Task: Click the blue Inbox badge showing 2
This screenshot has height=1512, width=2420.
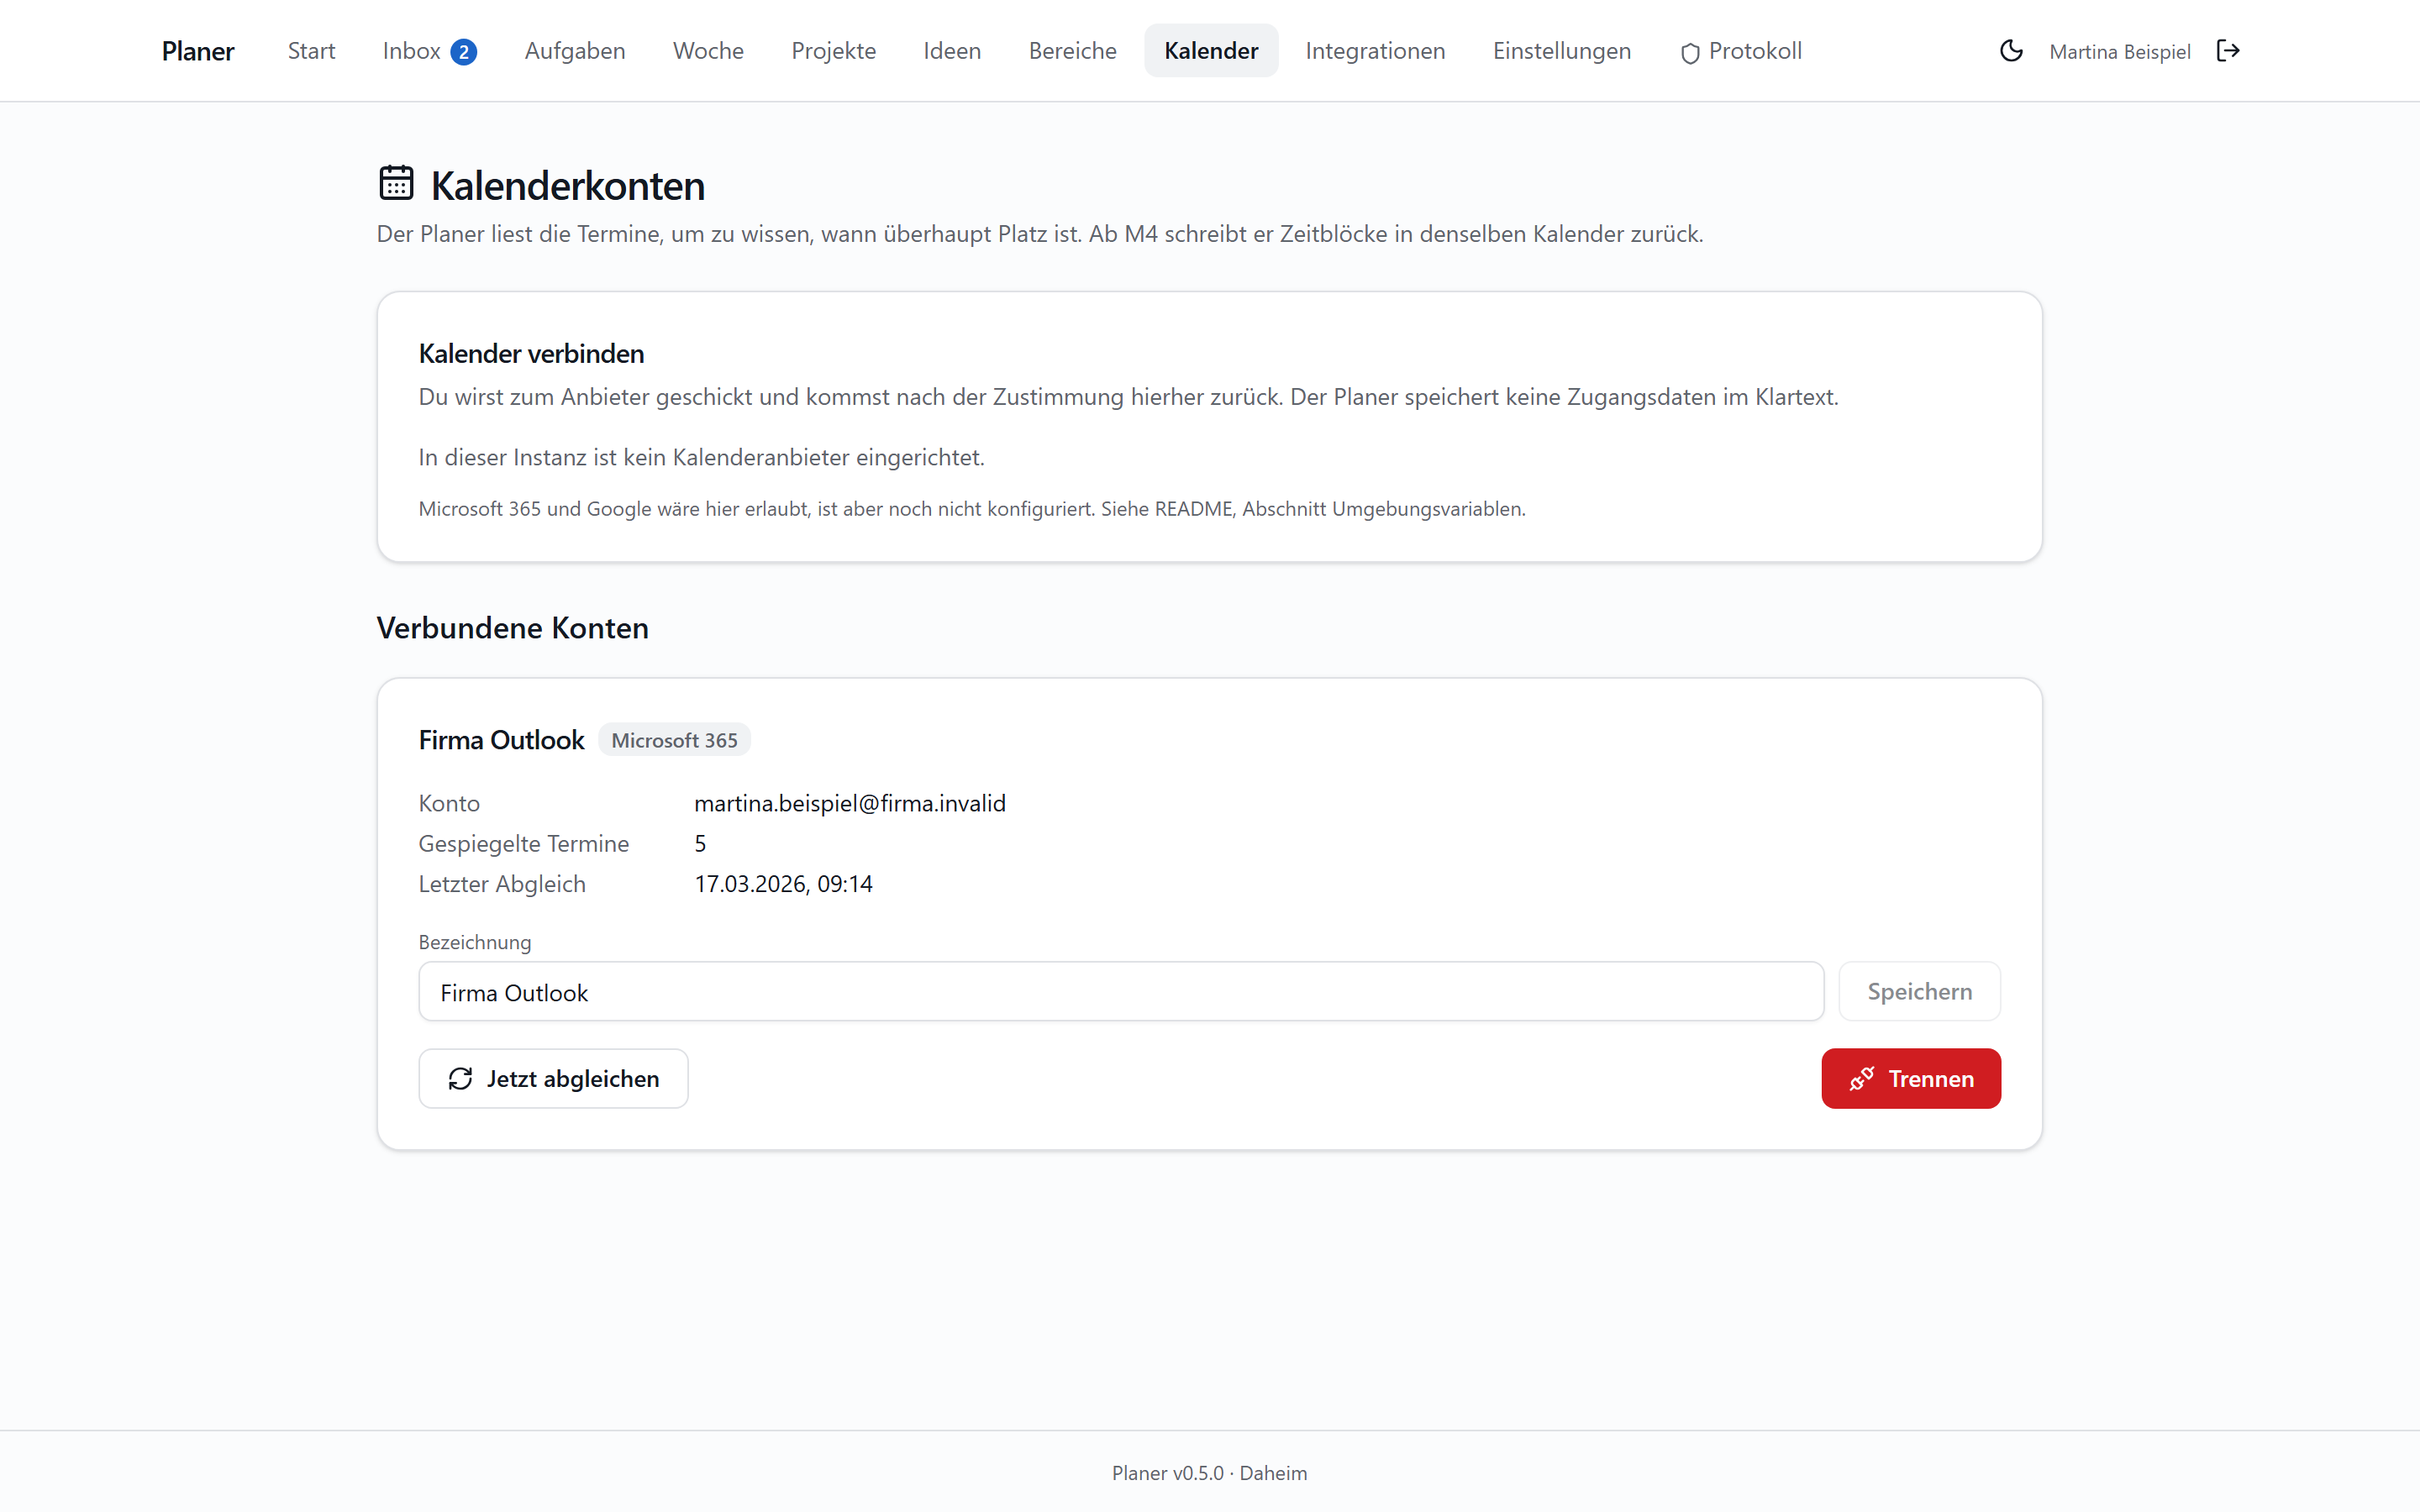Action: point(463,52)
